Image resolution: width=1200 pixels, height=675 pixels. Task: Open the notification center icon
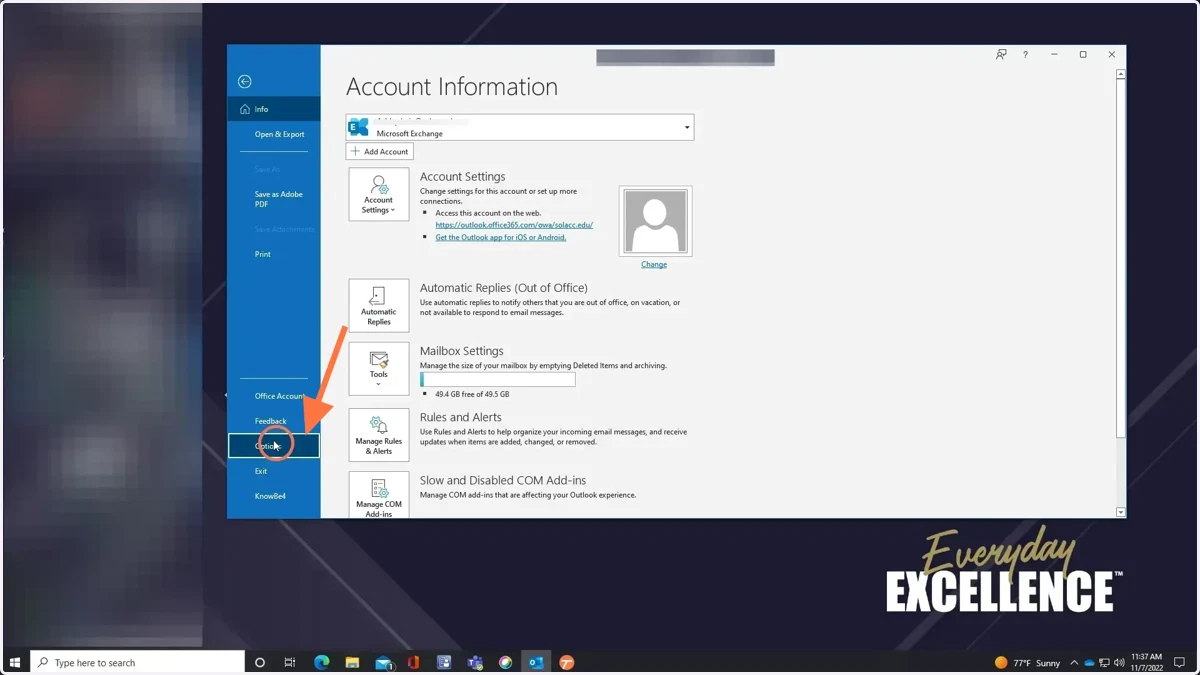pos(1180,662)
